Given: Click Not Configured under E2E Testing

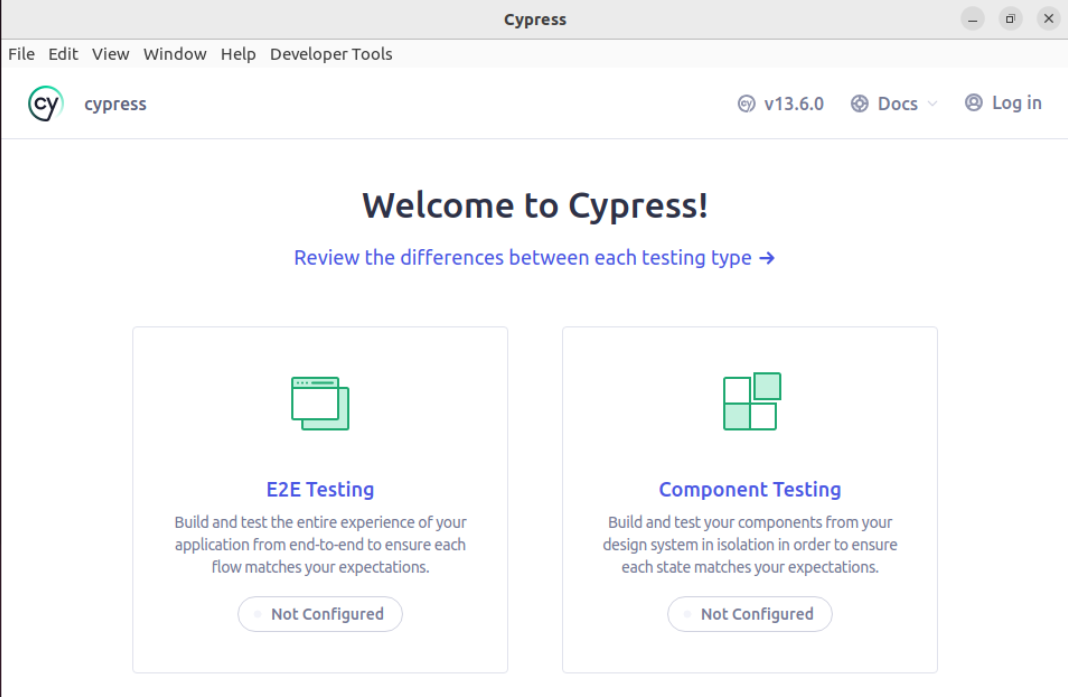Looking at the screenshot, I should 320,614.
